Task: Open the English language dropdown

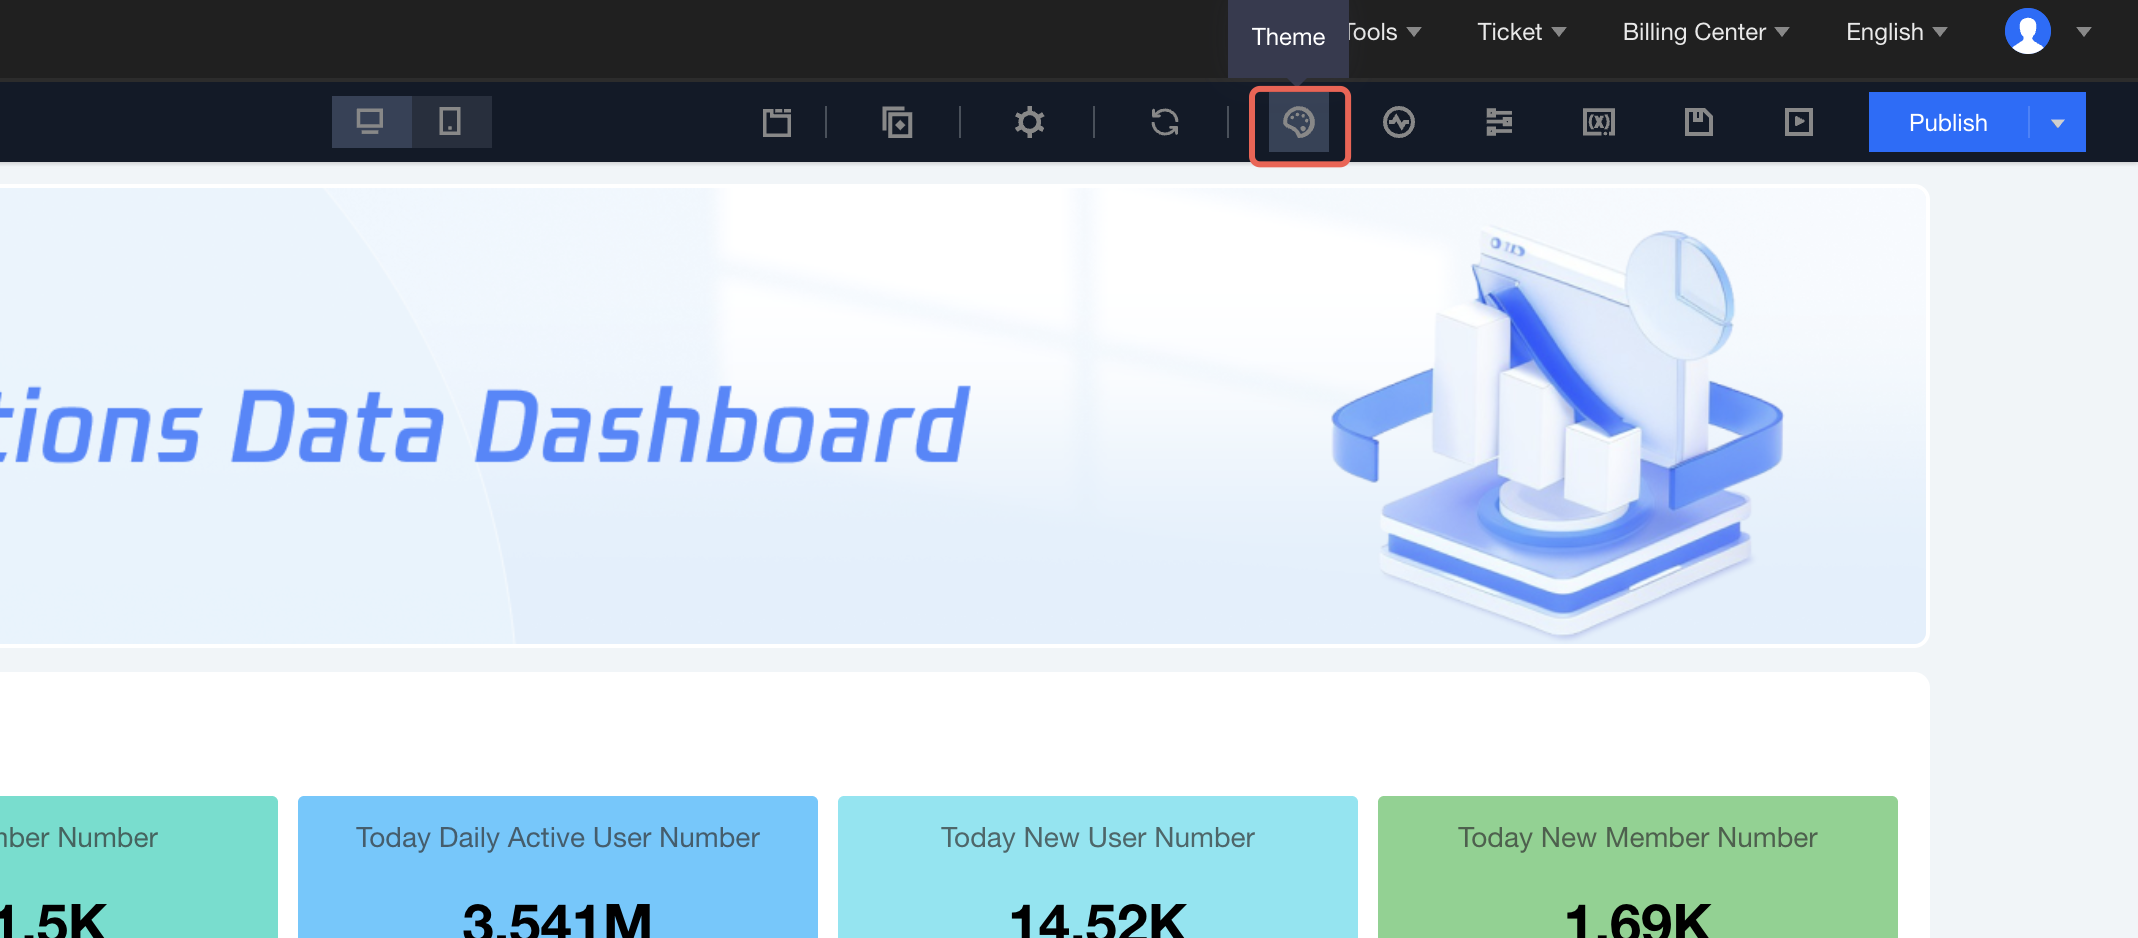Action: click(1897, 32)
